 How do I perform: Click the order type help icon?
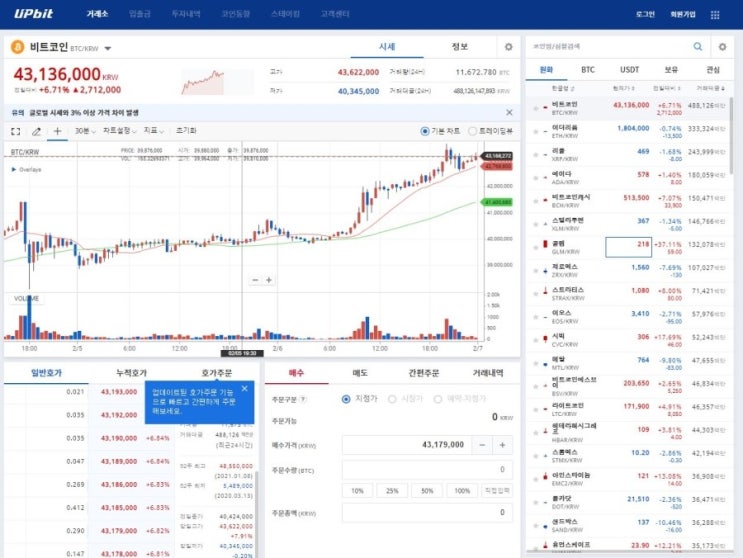[x=303, y=399]
